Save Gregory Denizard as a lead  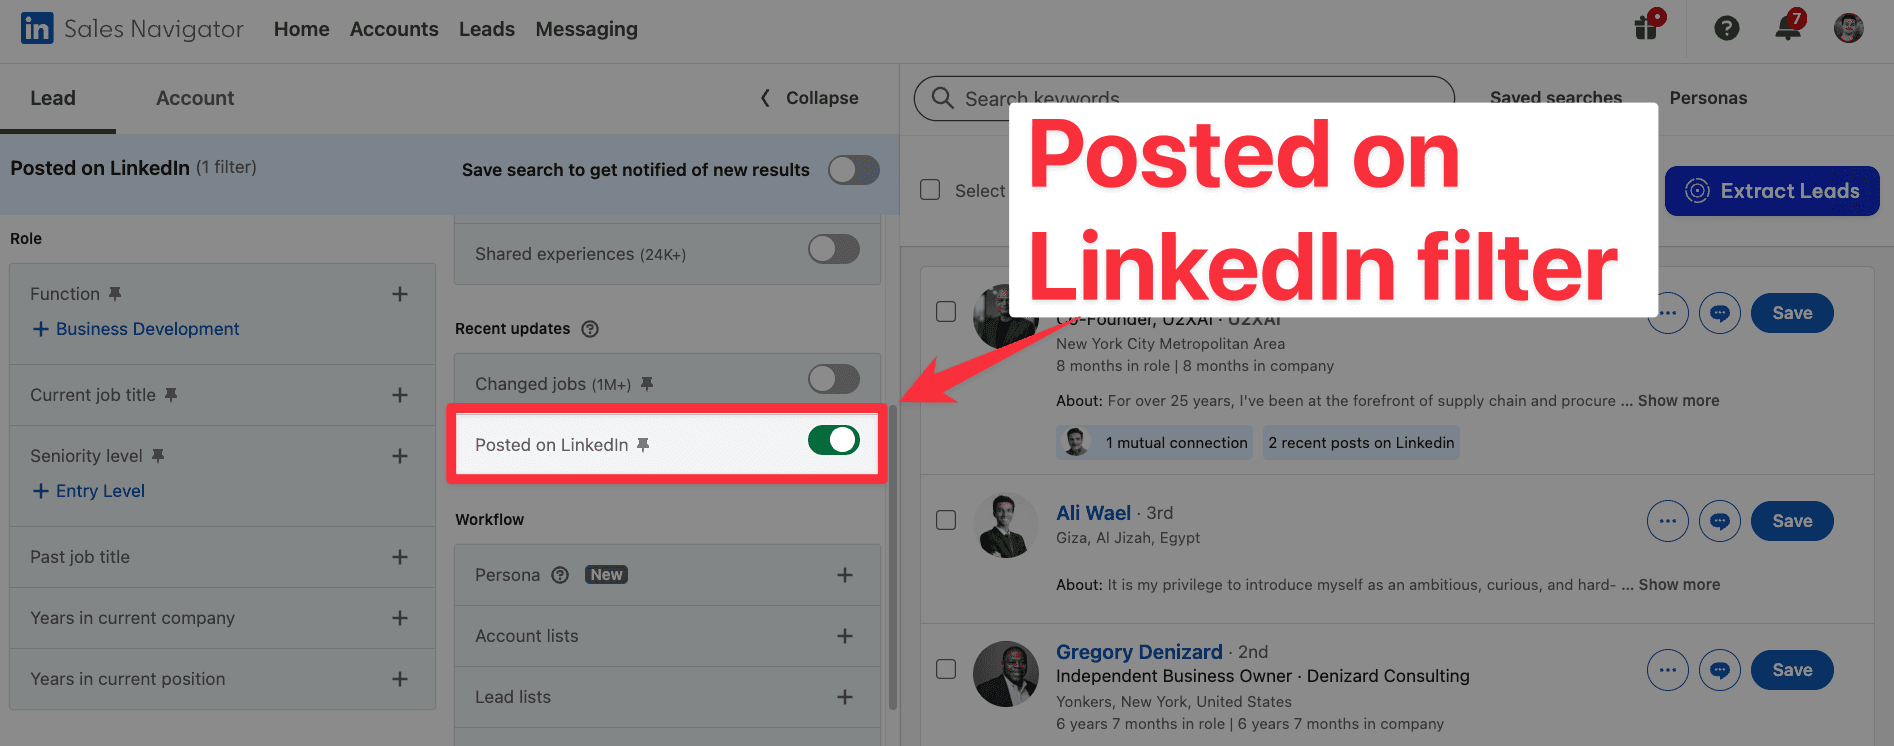(1792, 670)
